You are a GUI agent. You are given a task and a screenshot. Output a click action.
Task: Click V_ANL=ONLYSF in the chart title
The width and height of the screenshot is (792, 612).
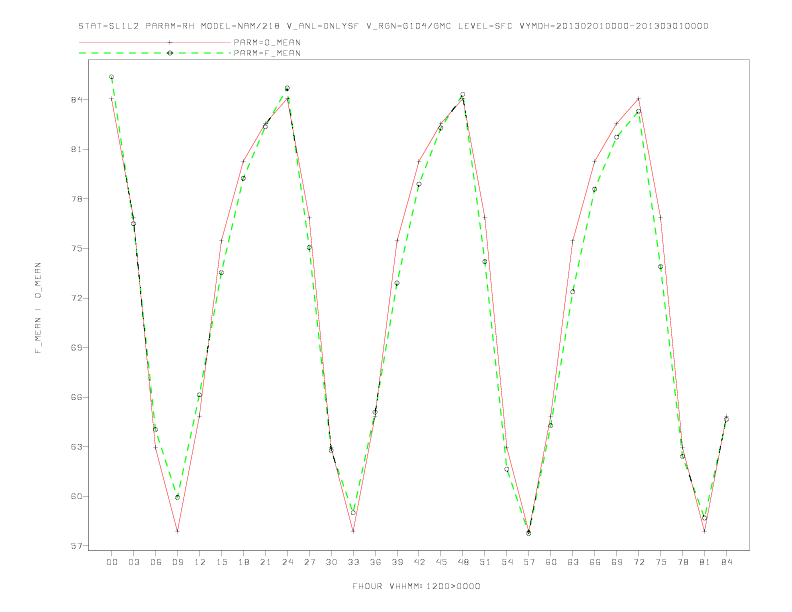click(322, 26)
